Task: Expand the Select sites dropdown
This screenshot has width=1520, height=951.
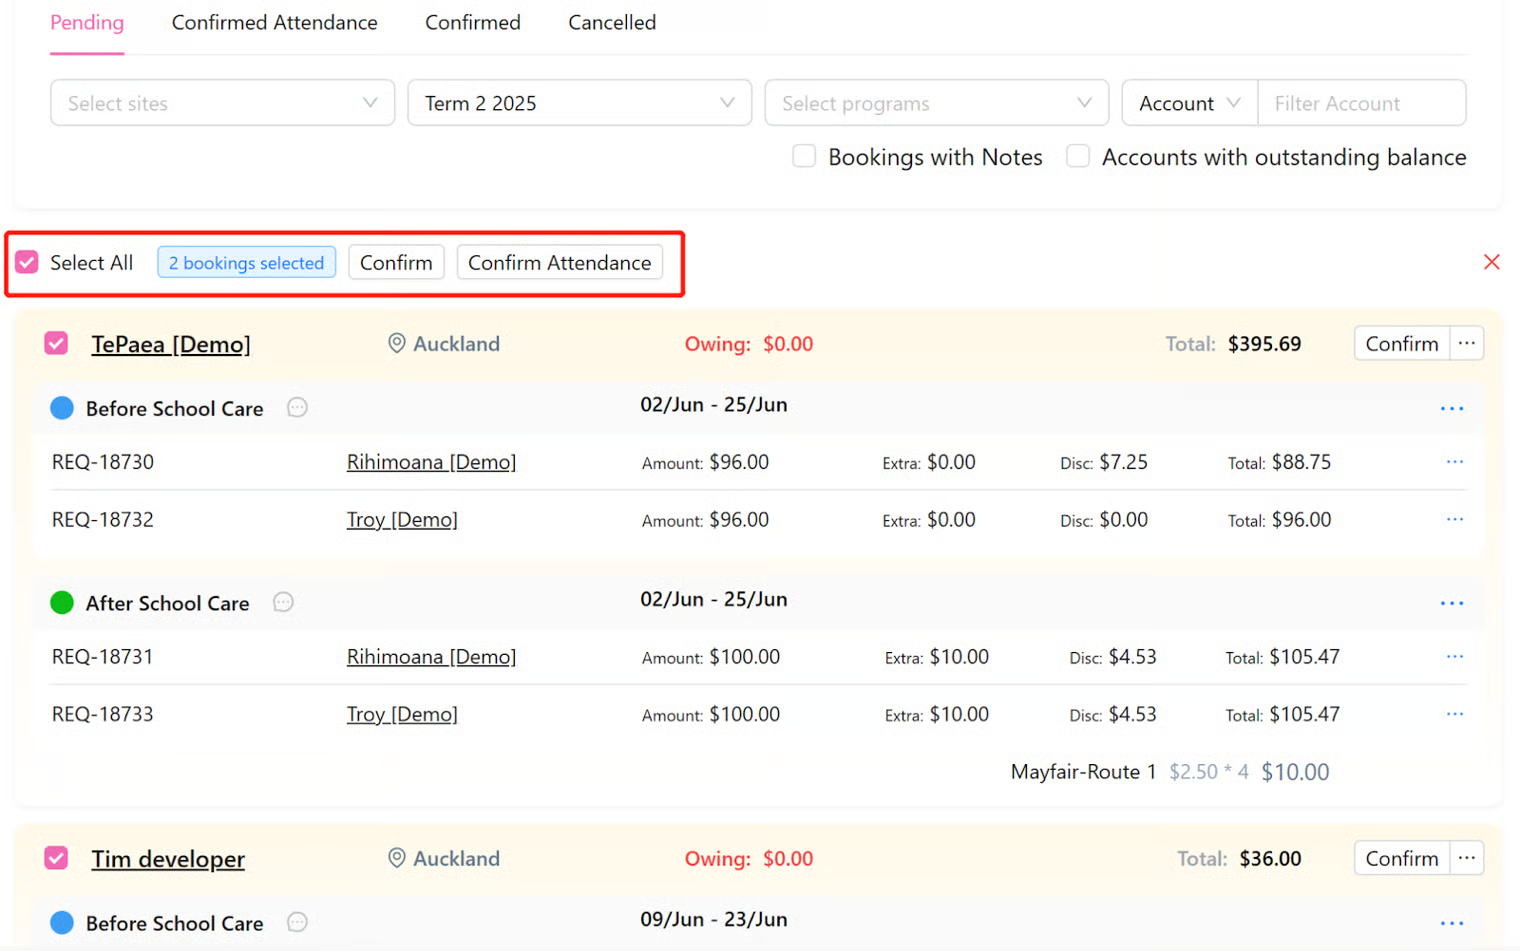Action: coord(222,103)
